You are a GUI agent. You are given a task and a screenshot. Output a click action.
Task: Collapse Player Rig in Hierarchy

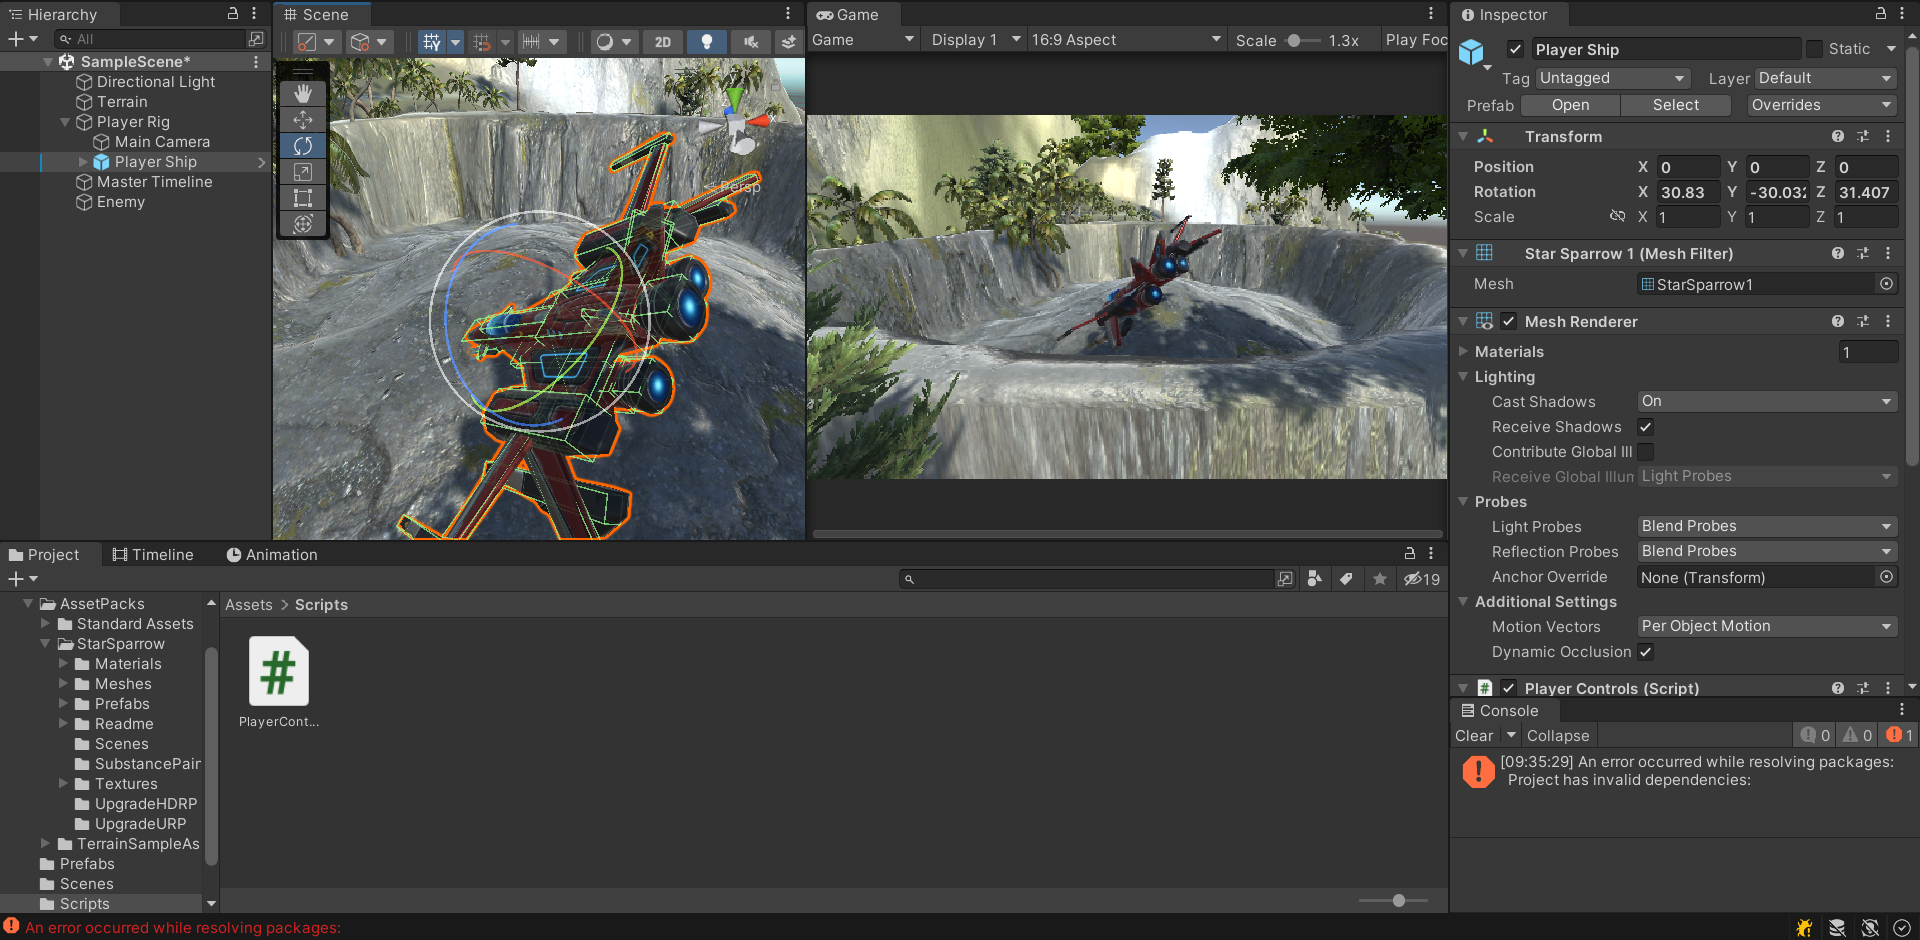point(66,122)
